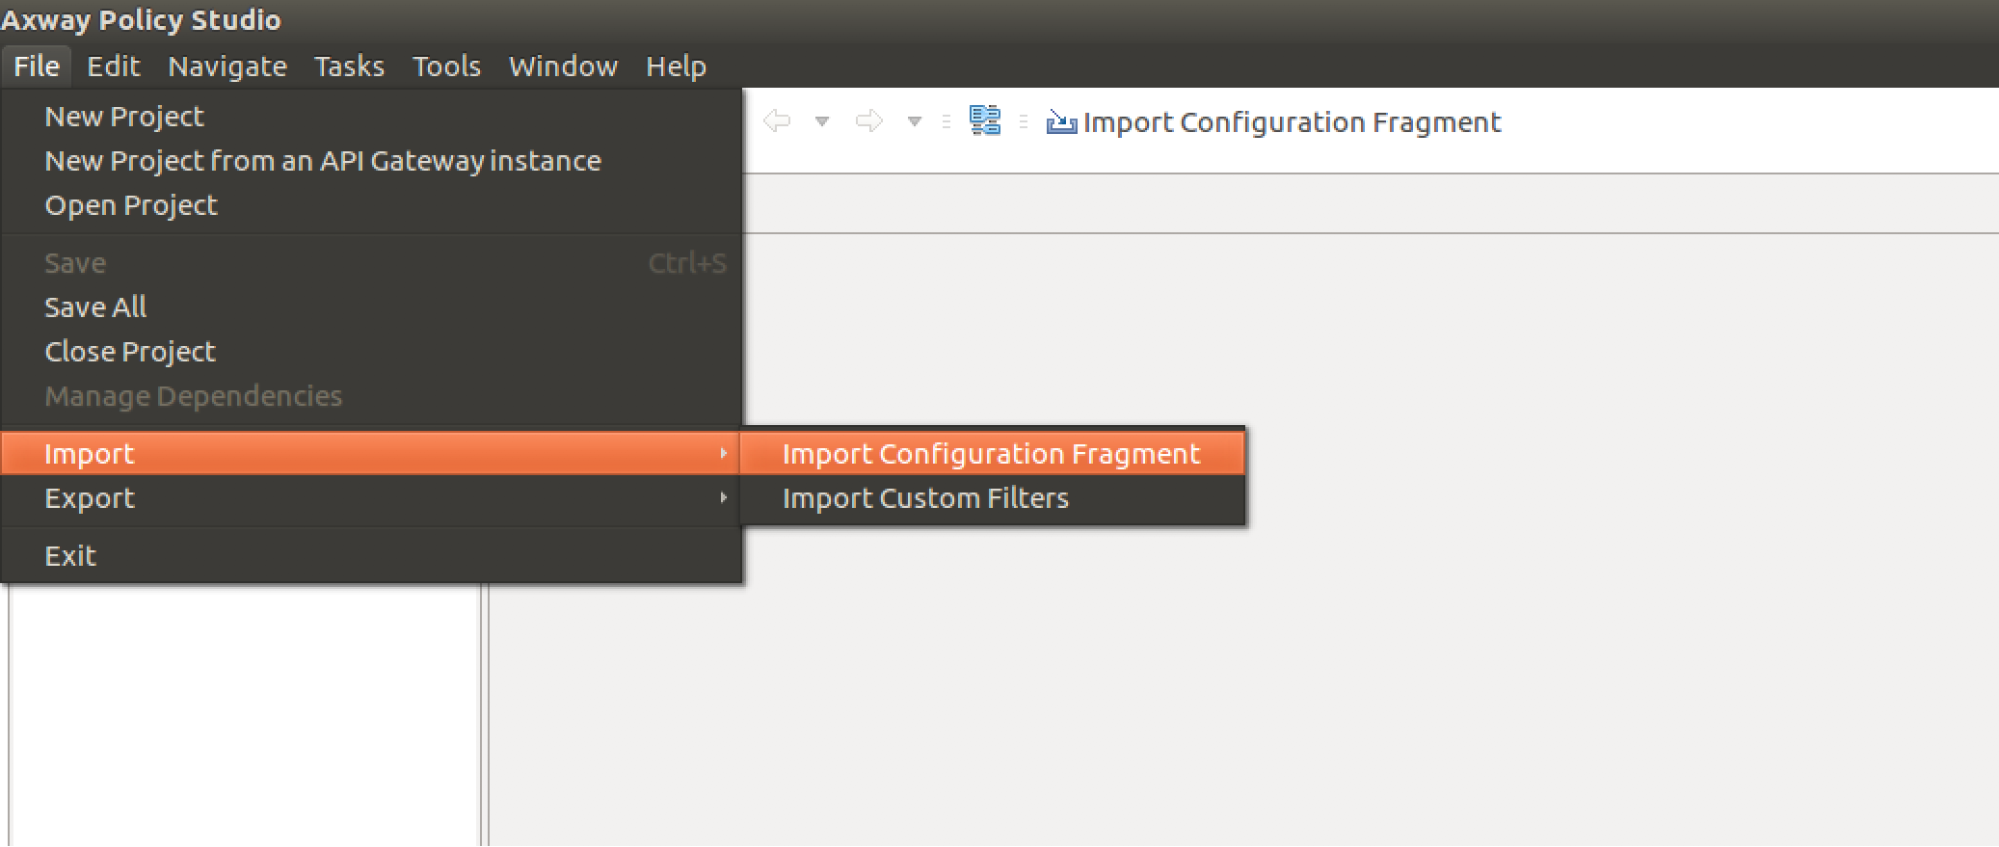Click the Import submenu arrow indicator
1999x847 pixels.
(723, 454)
